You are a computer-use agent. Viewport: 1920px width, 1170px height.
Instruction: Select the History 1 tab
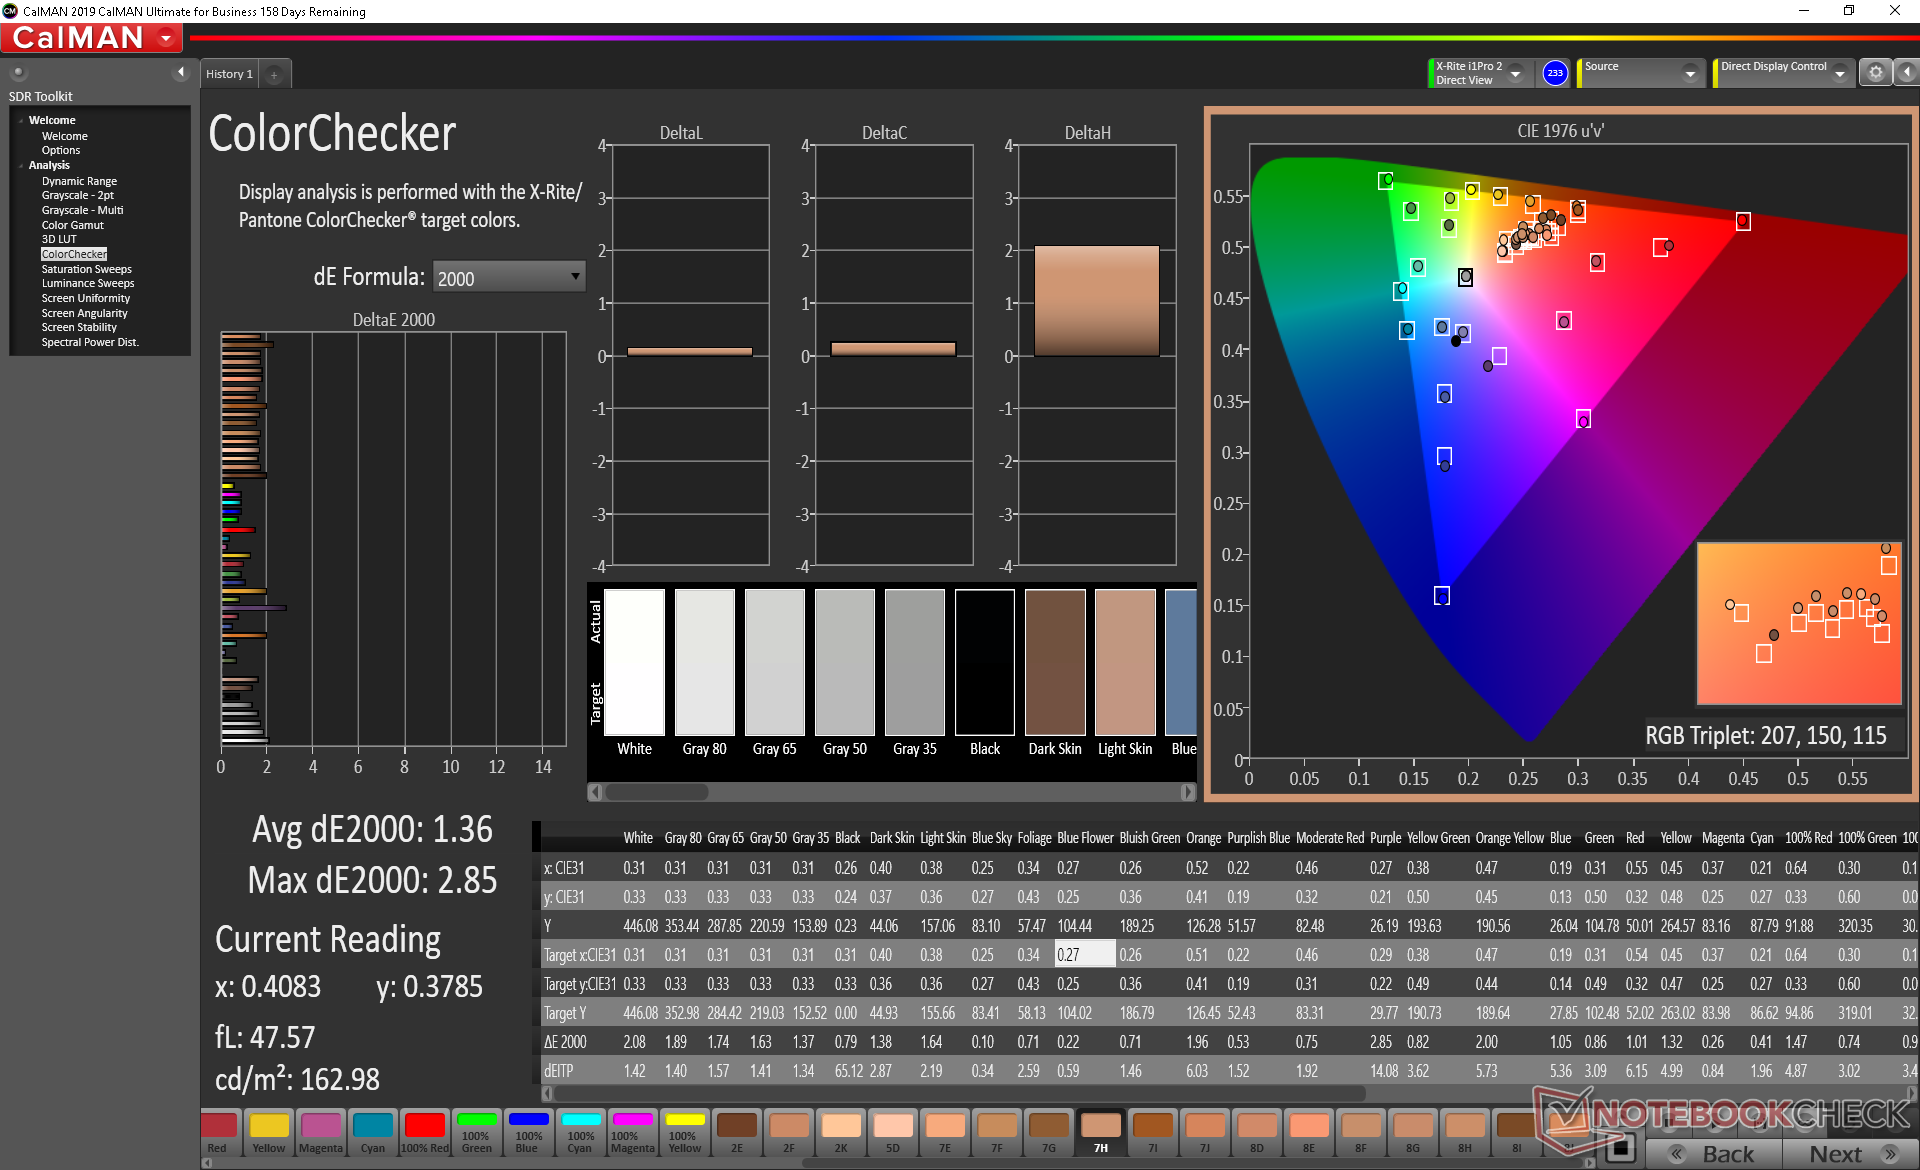(x=229, y=74)
